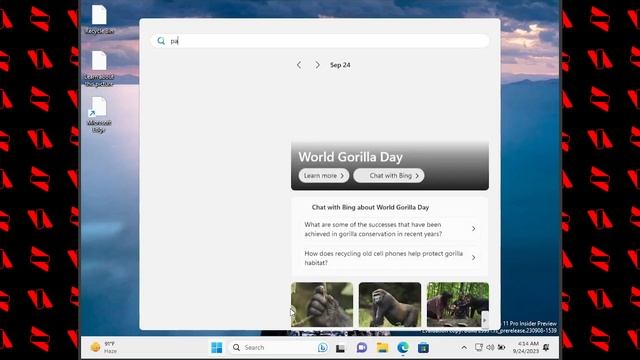
Task: Show hidden system tray icons
Action: pyautogui.click(x=464, y=348)
